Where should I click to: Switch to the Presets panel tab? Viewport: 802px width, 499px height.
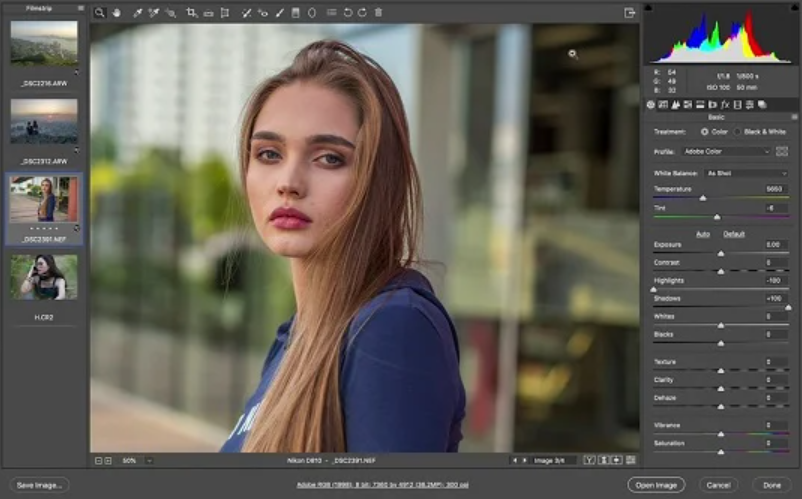pos(750,105)
